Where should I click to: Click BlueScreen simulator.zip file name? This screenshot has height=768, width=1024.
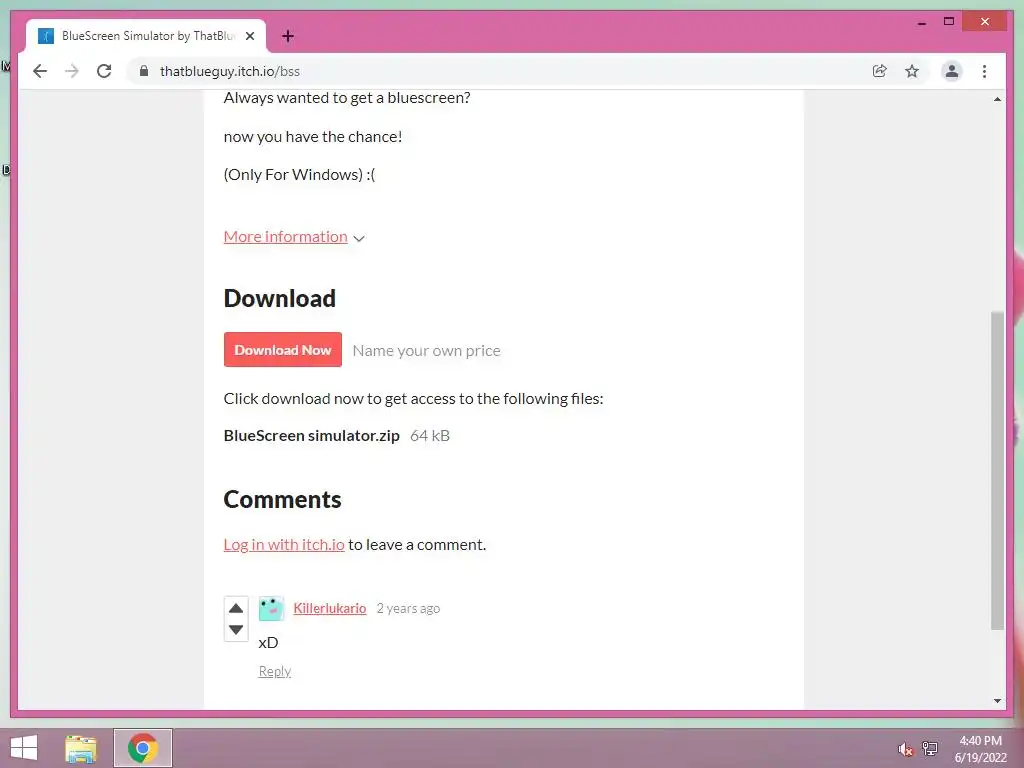click(x=312, y=436)
